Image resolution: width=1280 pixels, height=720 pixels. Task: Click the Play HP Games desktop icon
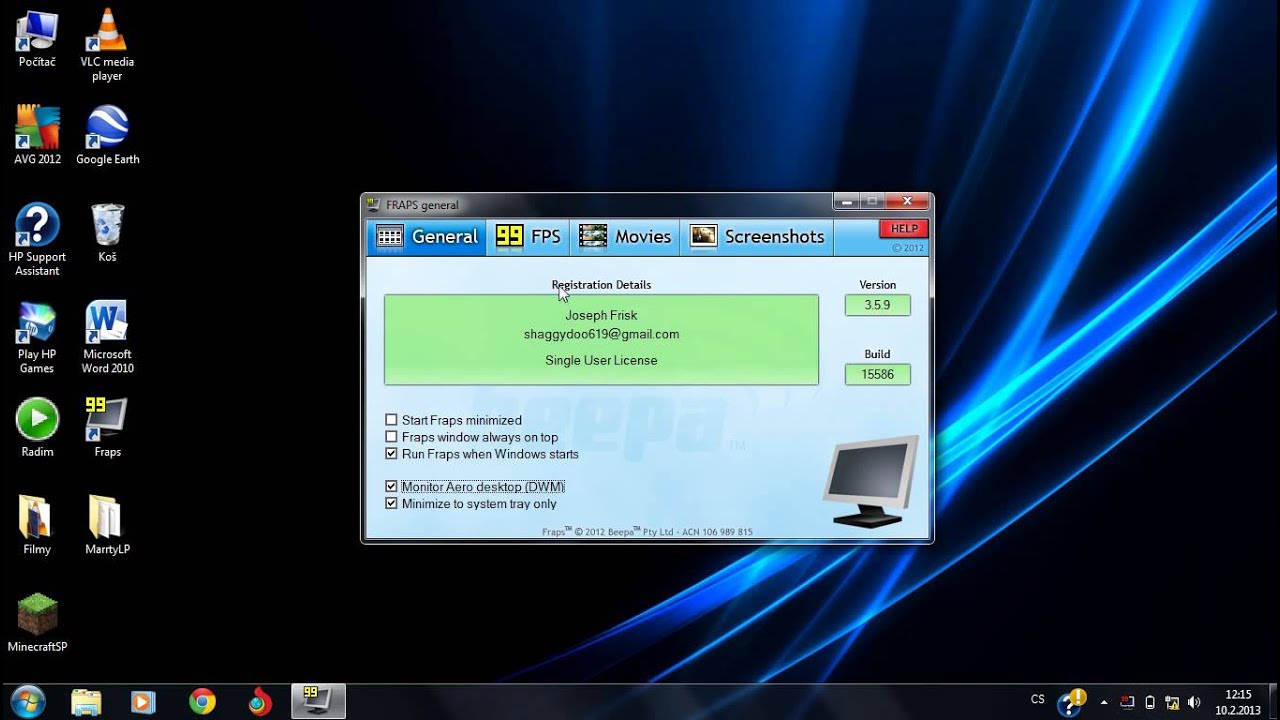37,338
